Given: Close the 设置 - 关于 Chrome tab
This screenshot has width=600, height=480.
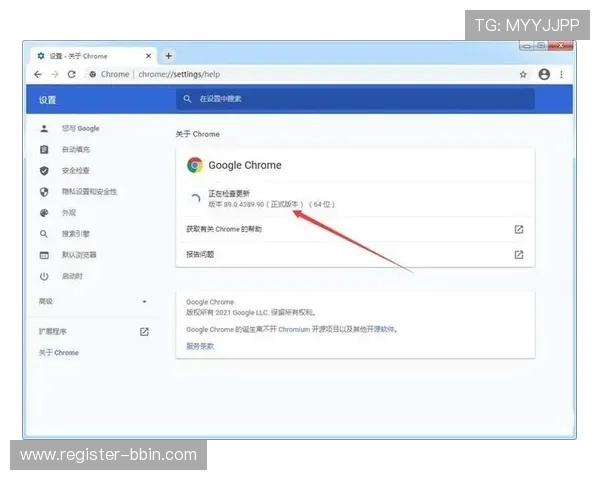Looking at the screenshot, I should pyautogui.click(x=148, y=56).
